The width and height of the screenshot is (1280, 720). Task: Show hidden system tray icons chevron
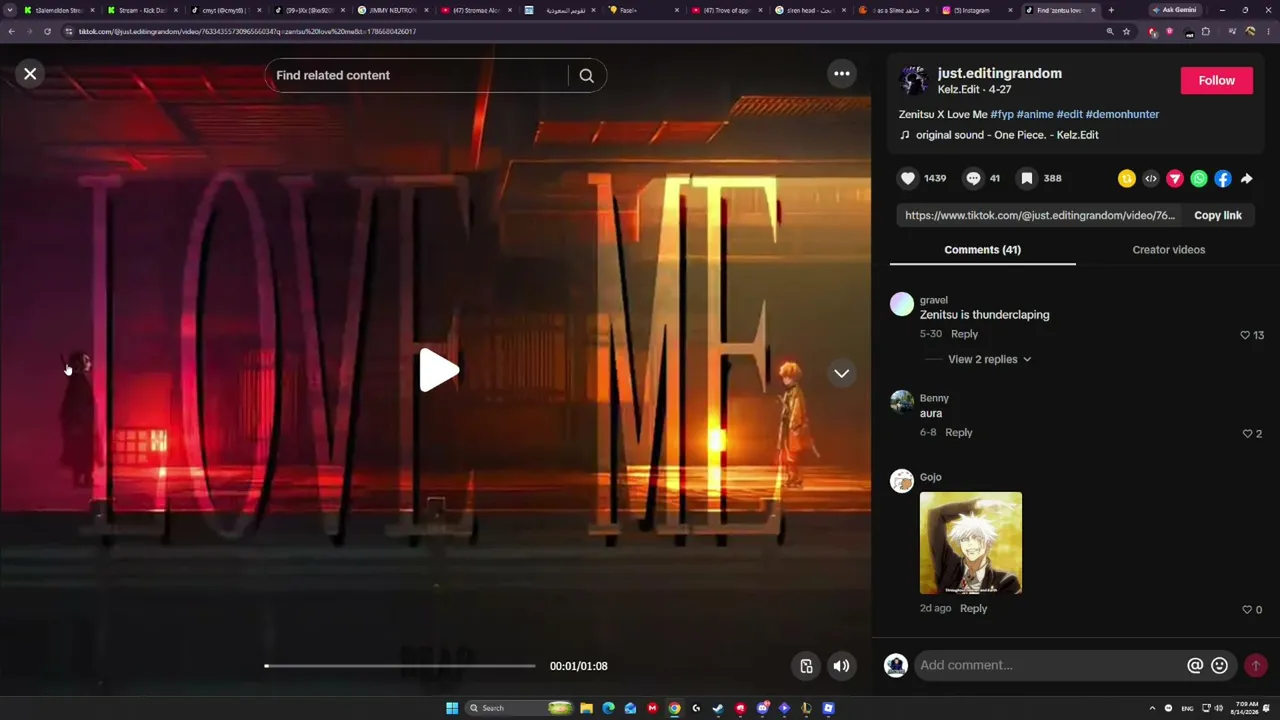pyautogui.click(x=1152, y=708)
